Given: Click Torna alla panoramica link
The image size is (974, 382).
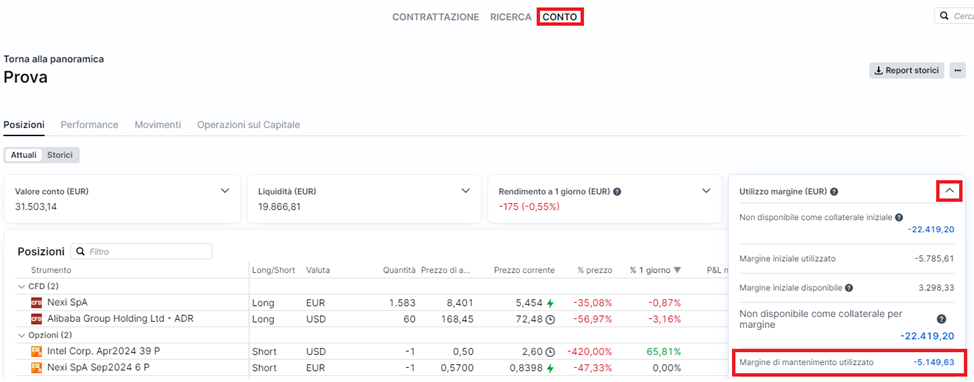Looking at the screenshot, I should tap(53, 59).
